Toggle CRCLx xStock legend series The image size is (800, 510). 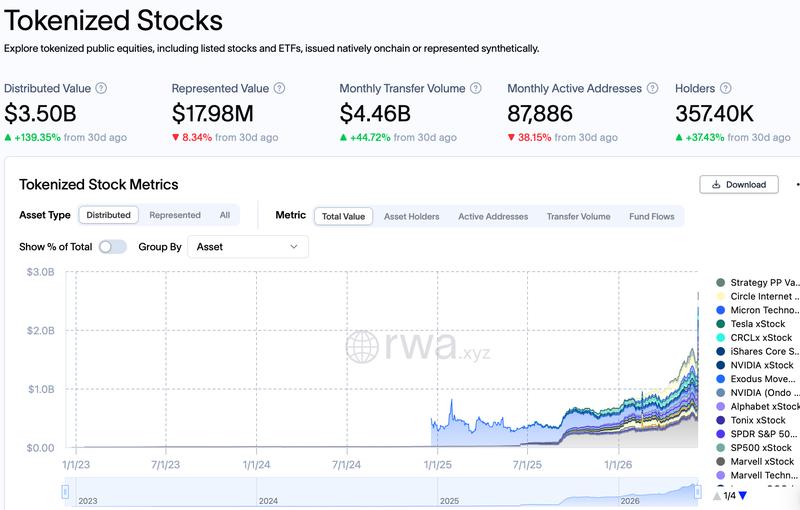tap(754, 338)
